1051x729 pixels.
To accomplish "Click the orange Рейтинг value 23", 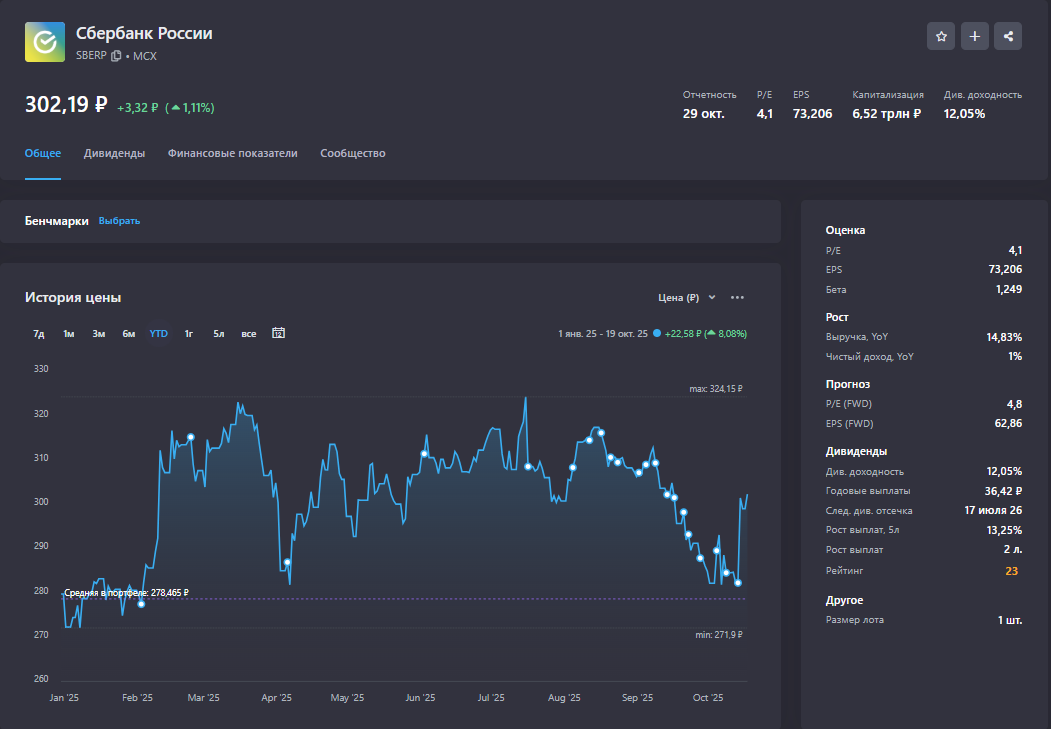I will click(1011, 571).
